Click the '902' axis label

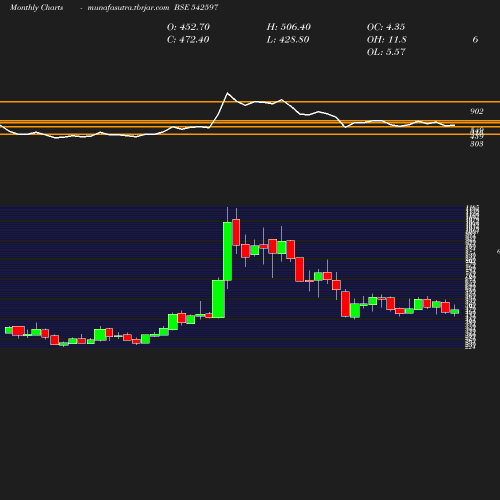477,111
